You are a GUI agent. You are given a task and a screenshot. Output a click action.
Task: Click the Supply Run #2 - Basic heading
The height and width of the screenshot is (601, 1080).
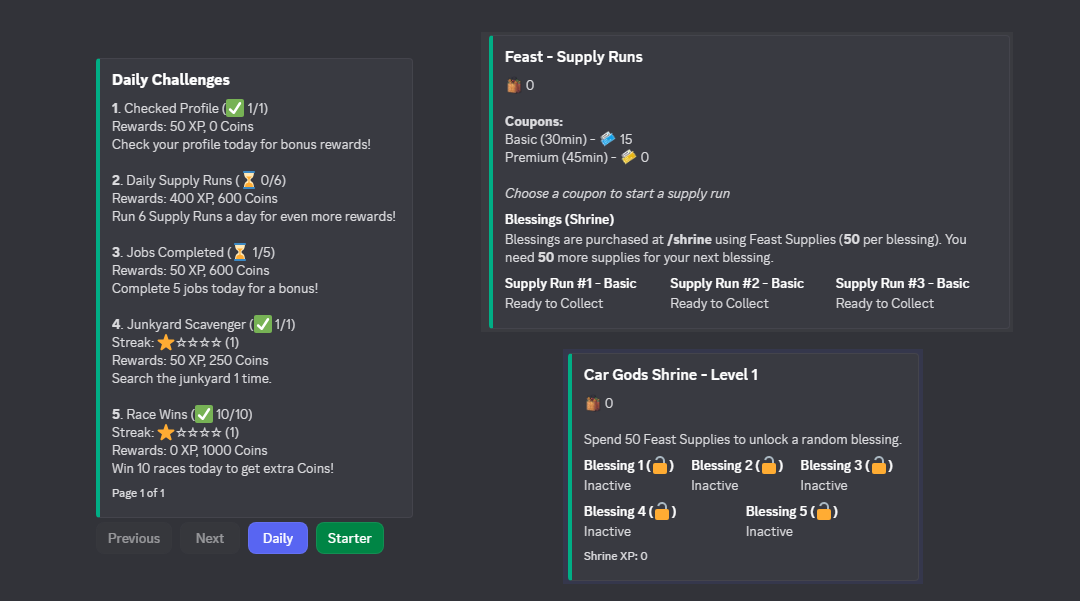pyautogui.click(x=736, y=283)
